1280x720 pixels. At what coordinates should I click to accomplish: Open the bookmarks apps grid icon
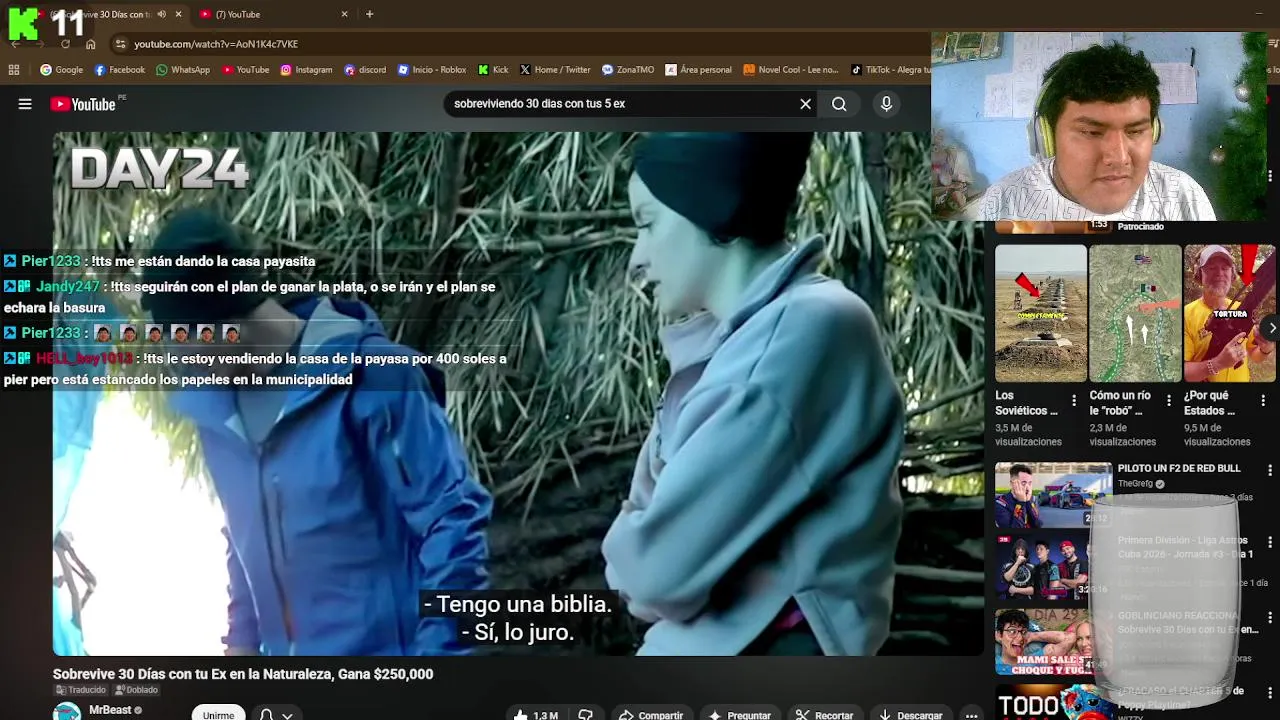14,70
